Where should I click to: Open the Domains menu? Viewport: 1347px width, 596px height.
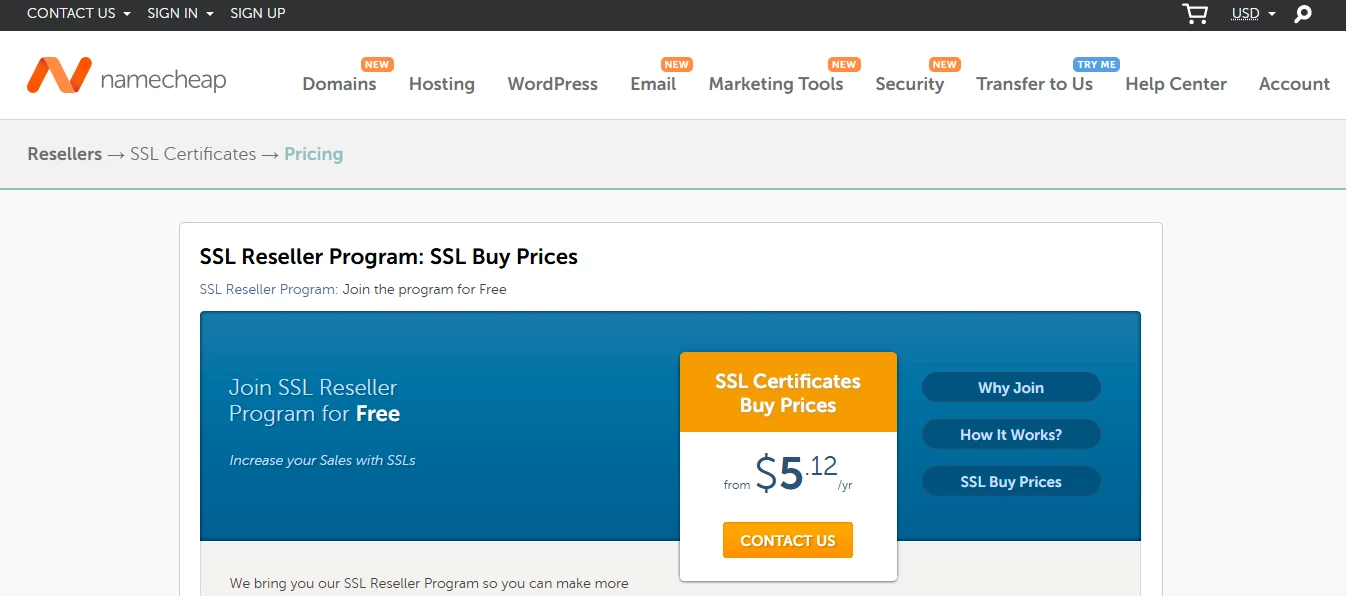tap(340, 84)
